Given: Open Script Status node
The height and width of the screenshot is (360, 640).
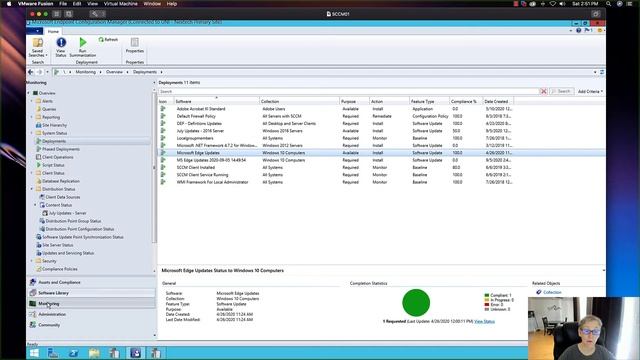Looking at the screenshot, I should (53, 165).
